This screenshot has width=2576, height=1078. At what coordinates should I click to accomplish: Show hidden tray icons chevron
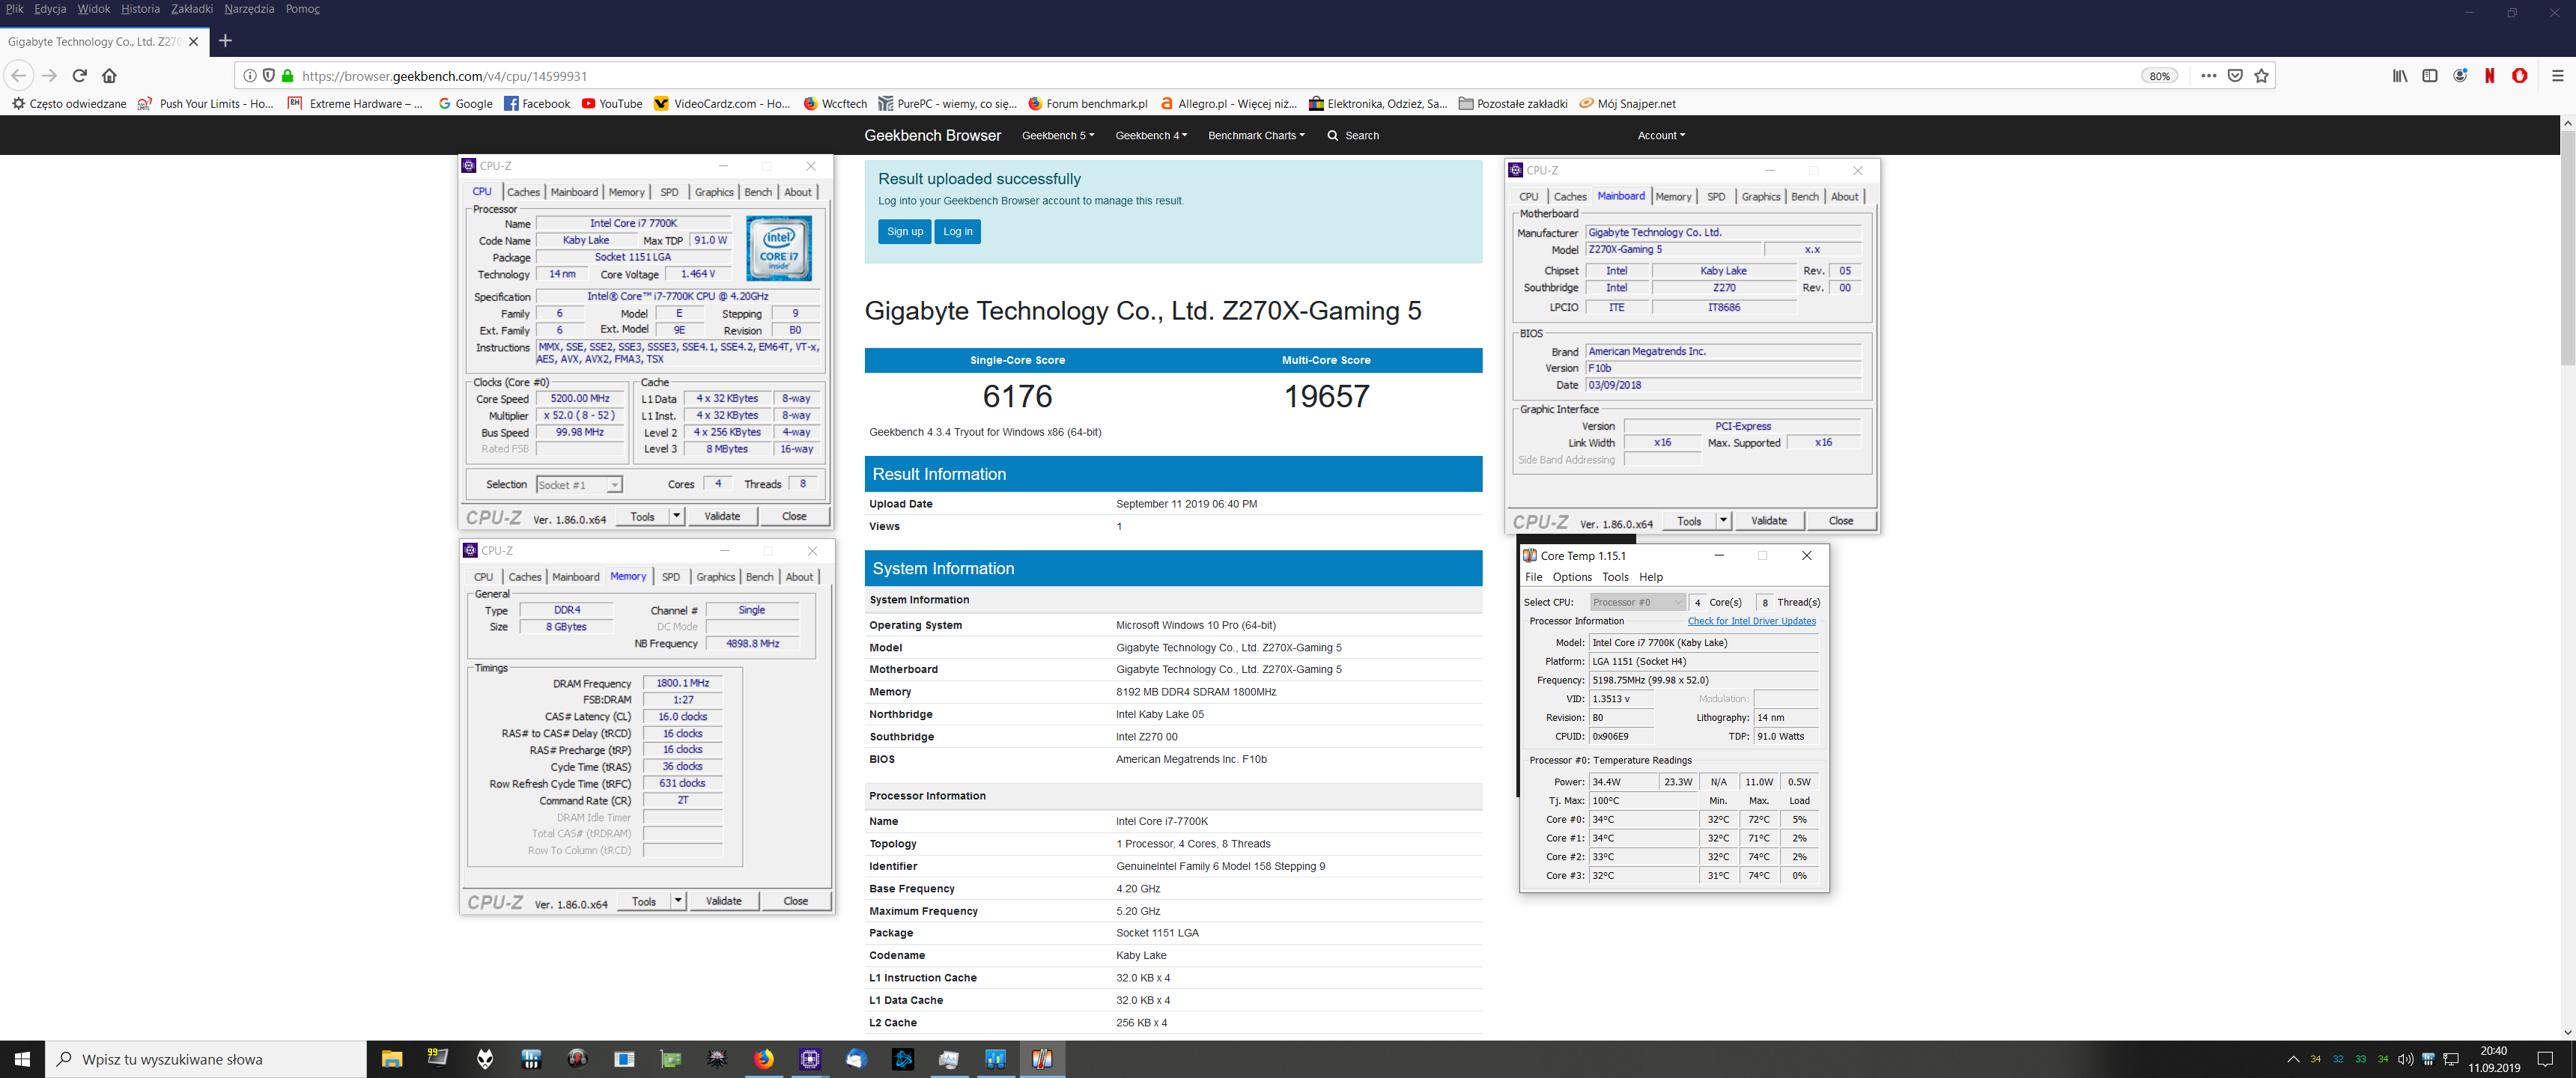tap(2292, 1059)
